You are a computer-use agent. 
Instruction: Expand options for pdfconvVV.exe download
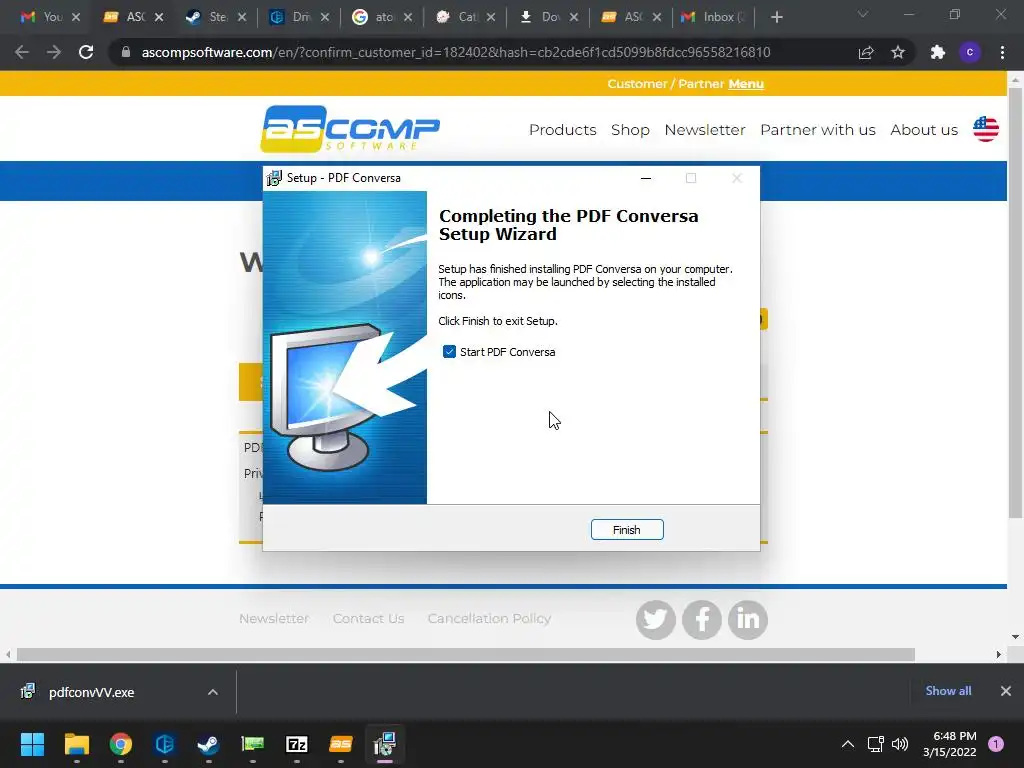coord(213,692)
